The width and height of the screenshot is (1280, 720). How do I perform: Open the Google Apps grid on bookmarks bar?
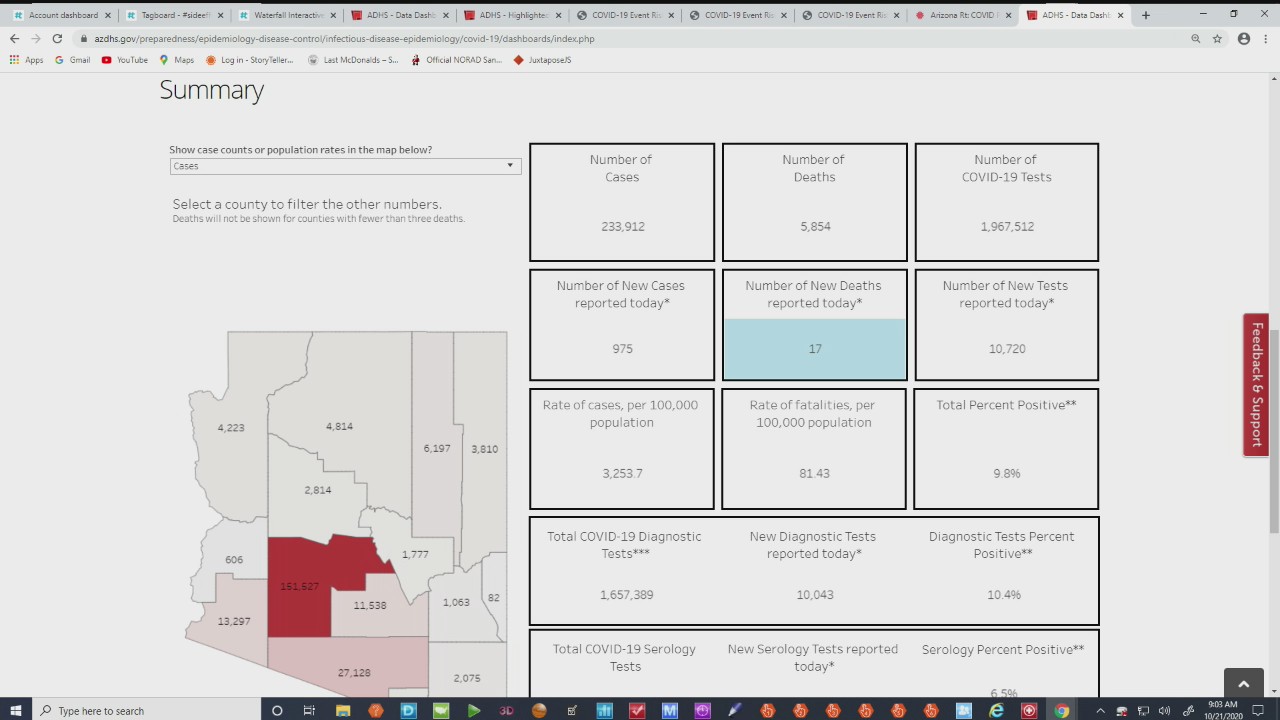point(14,59)
